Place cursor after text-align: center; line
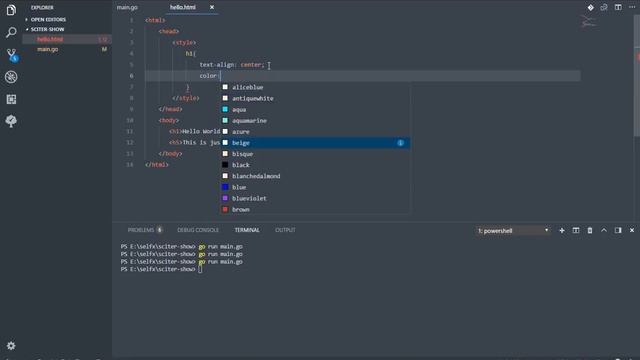Image resolution: width=640 pixels, height=360 pixels. click(265, 65)
